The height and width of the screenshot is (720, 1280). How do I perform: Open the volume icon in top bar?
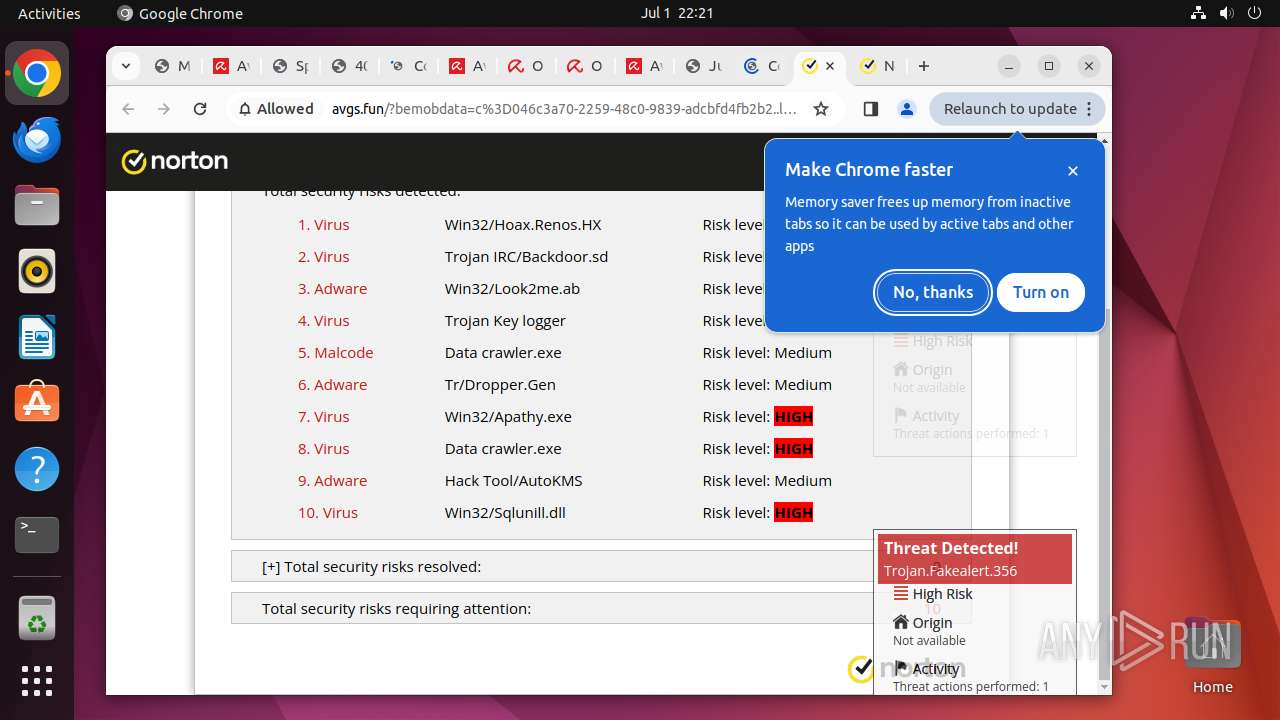click(x=1226, y=13)
